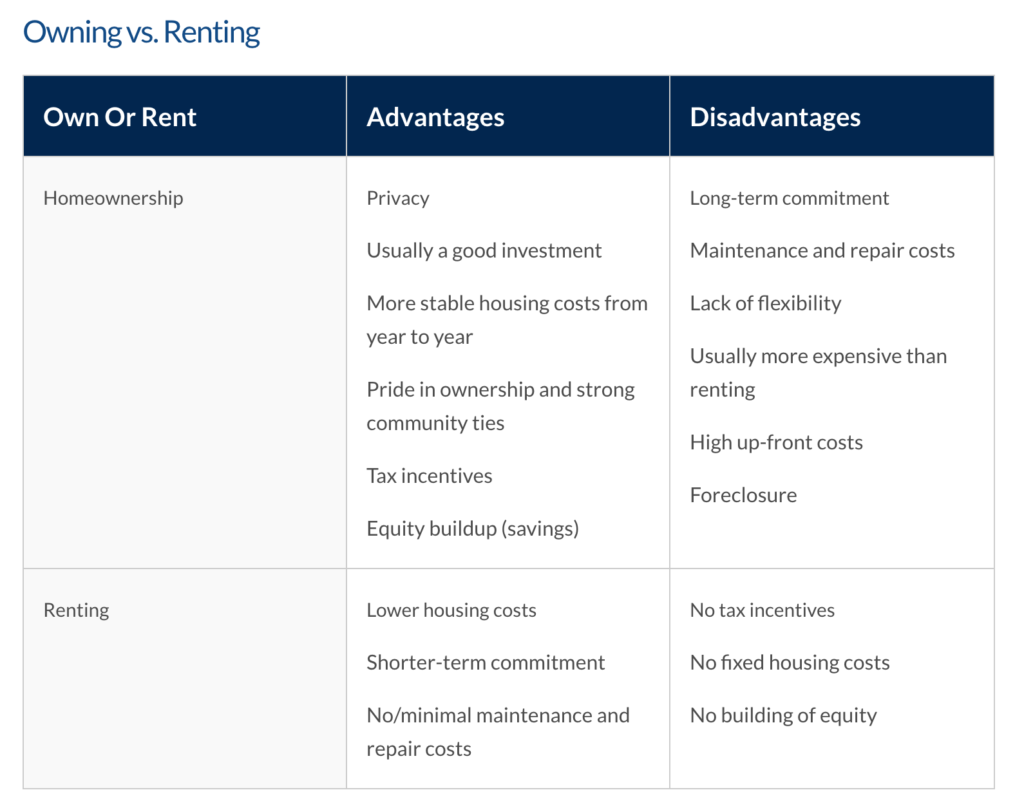Select the "Long-term commitment" disadvantage
This screenshot has height=799, width=1024.
click(789, 198)
